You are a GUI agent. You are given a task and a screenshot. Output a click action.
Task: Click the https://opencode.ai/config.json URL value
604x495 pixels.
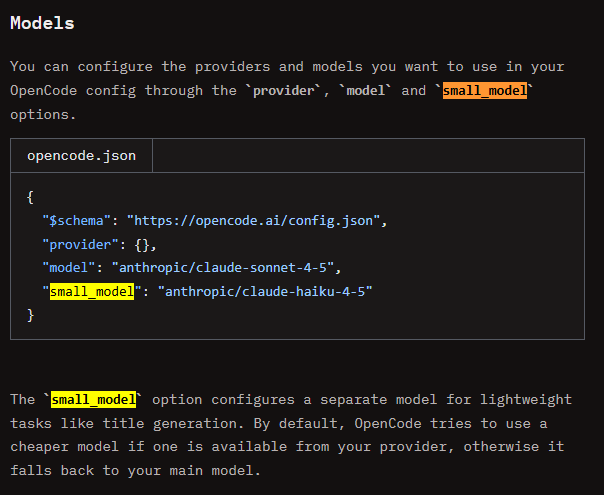[x=253, y=221]
